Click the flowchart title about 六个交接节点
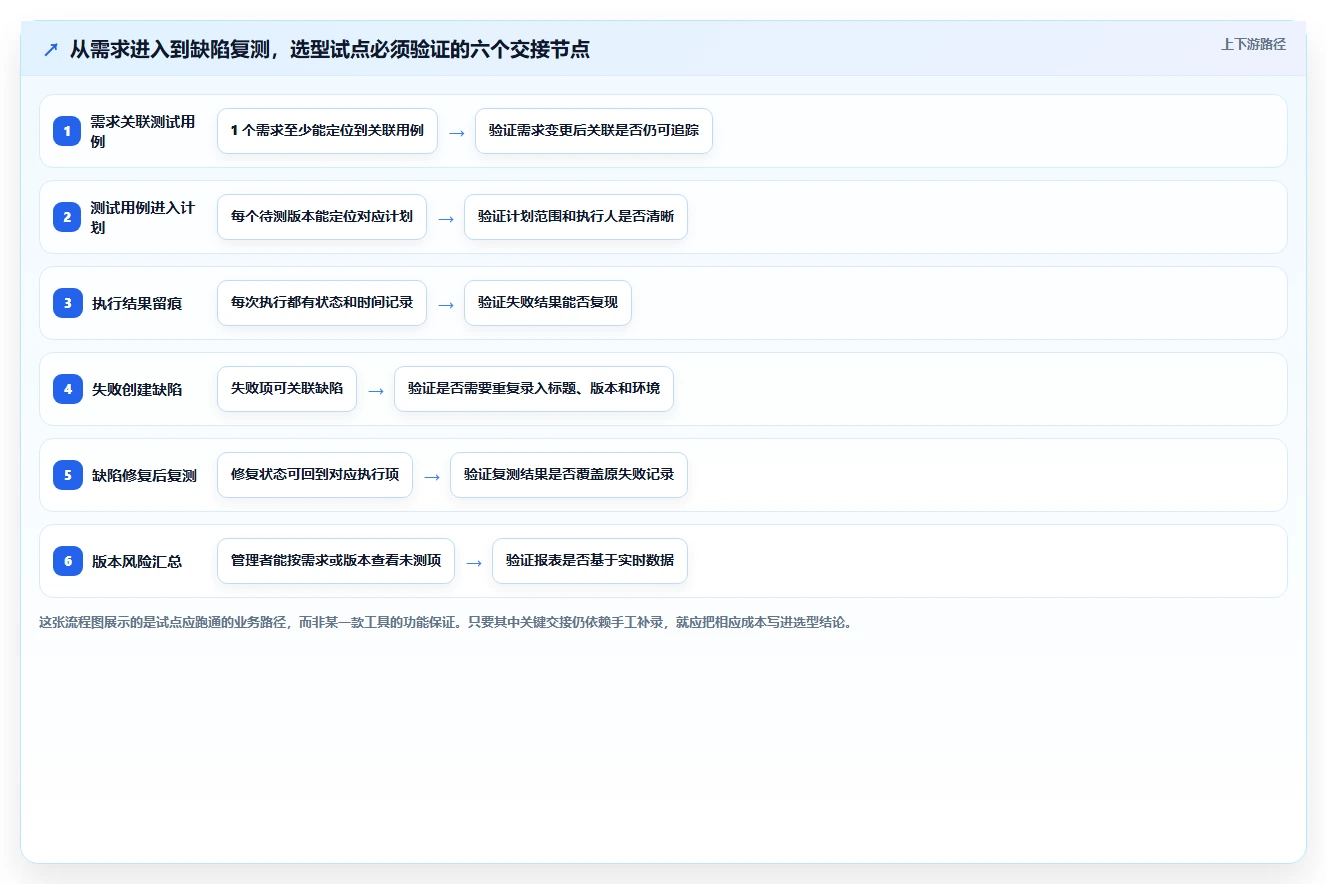 pyautogui.click(x=330, y=49)
